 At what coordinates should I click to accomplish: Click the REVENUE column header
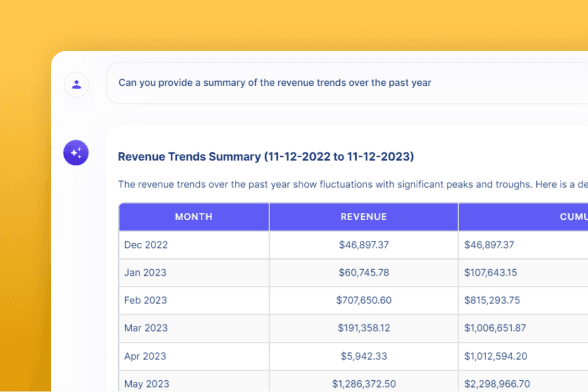[x=364, y=217]
